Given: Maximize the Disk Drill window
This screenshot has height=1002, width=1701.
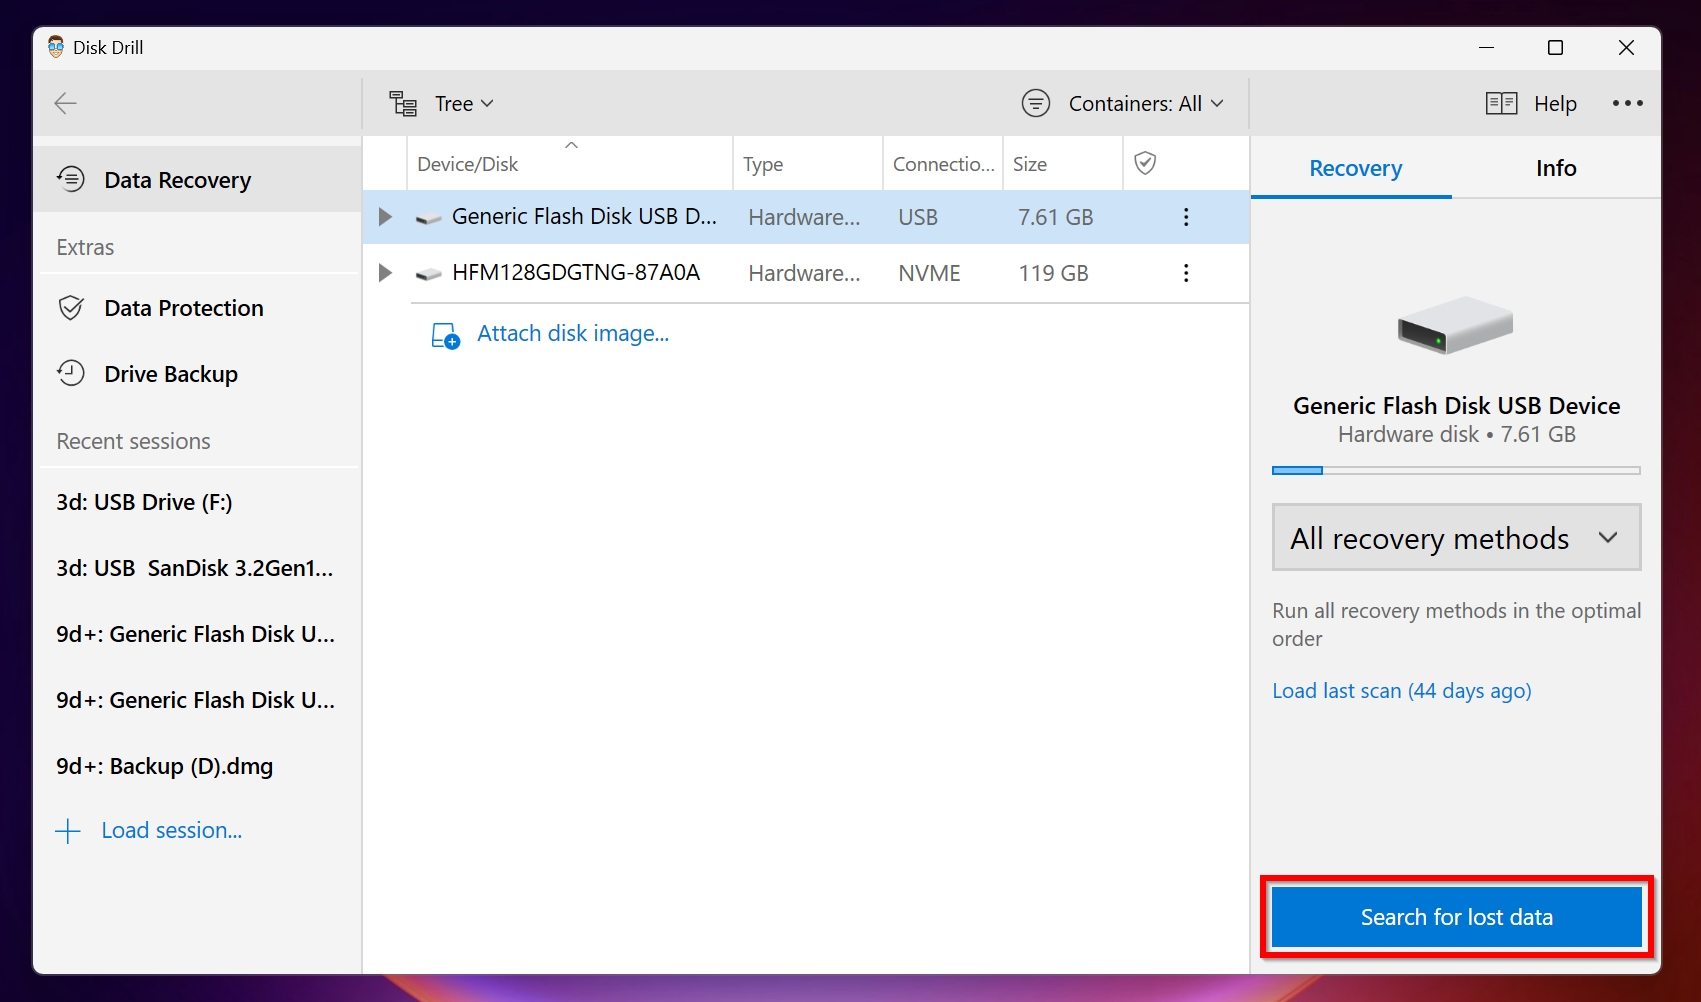Looking at the screenshot, I should 1555,47.
